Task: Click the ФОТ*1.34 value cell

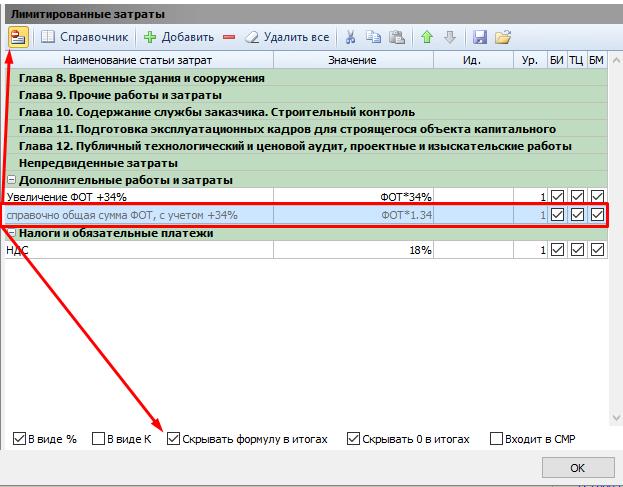Action: pyautogui.click(x=353, y=215)
